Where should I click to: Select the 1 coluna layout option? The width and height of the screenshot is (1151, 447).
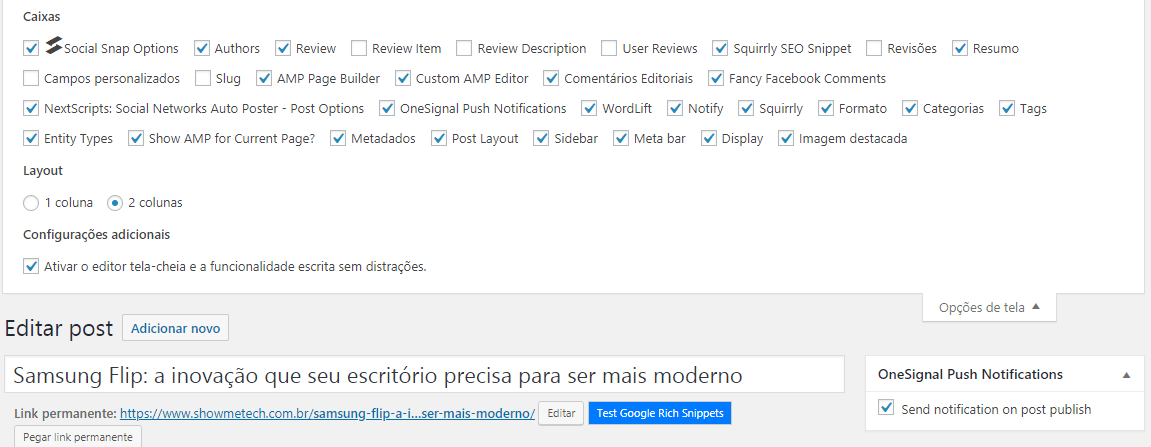pos(31,203)
